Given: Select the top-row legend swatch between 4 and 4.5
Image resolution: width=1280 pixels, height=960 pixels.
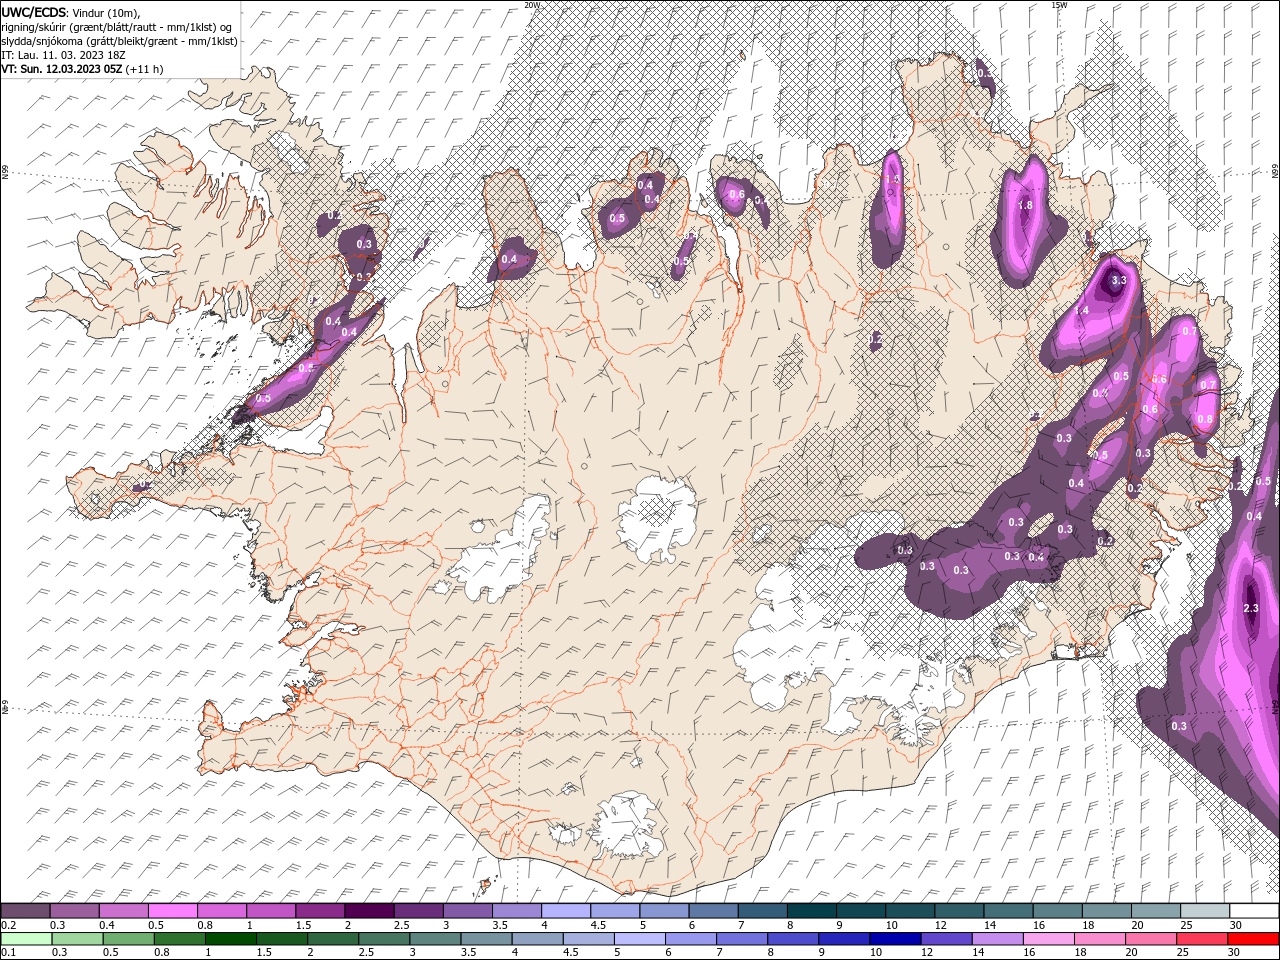Looking at the screenshot, I should click(x=564, y=911).
